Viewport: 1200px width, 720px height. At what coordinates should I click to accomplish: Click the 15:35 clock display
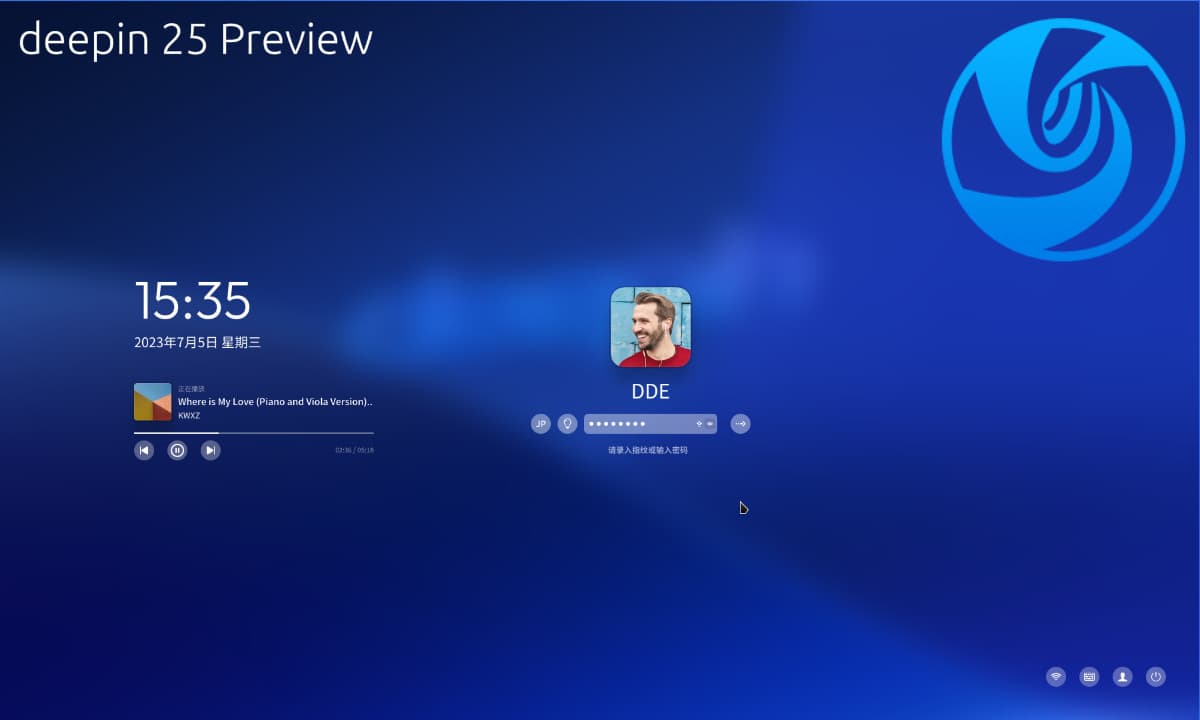192,300
